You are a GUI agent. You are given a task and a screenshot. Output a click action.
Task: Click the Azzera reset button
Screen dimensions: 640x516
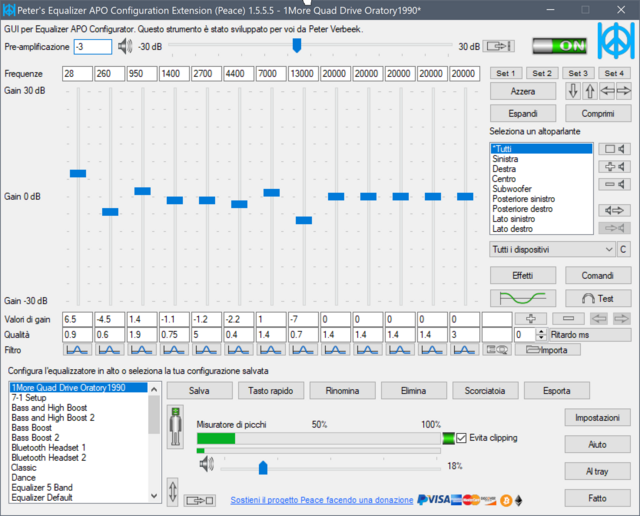[523, 91]
